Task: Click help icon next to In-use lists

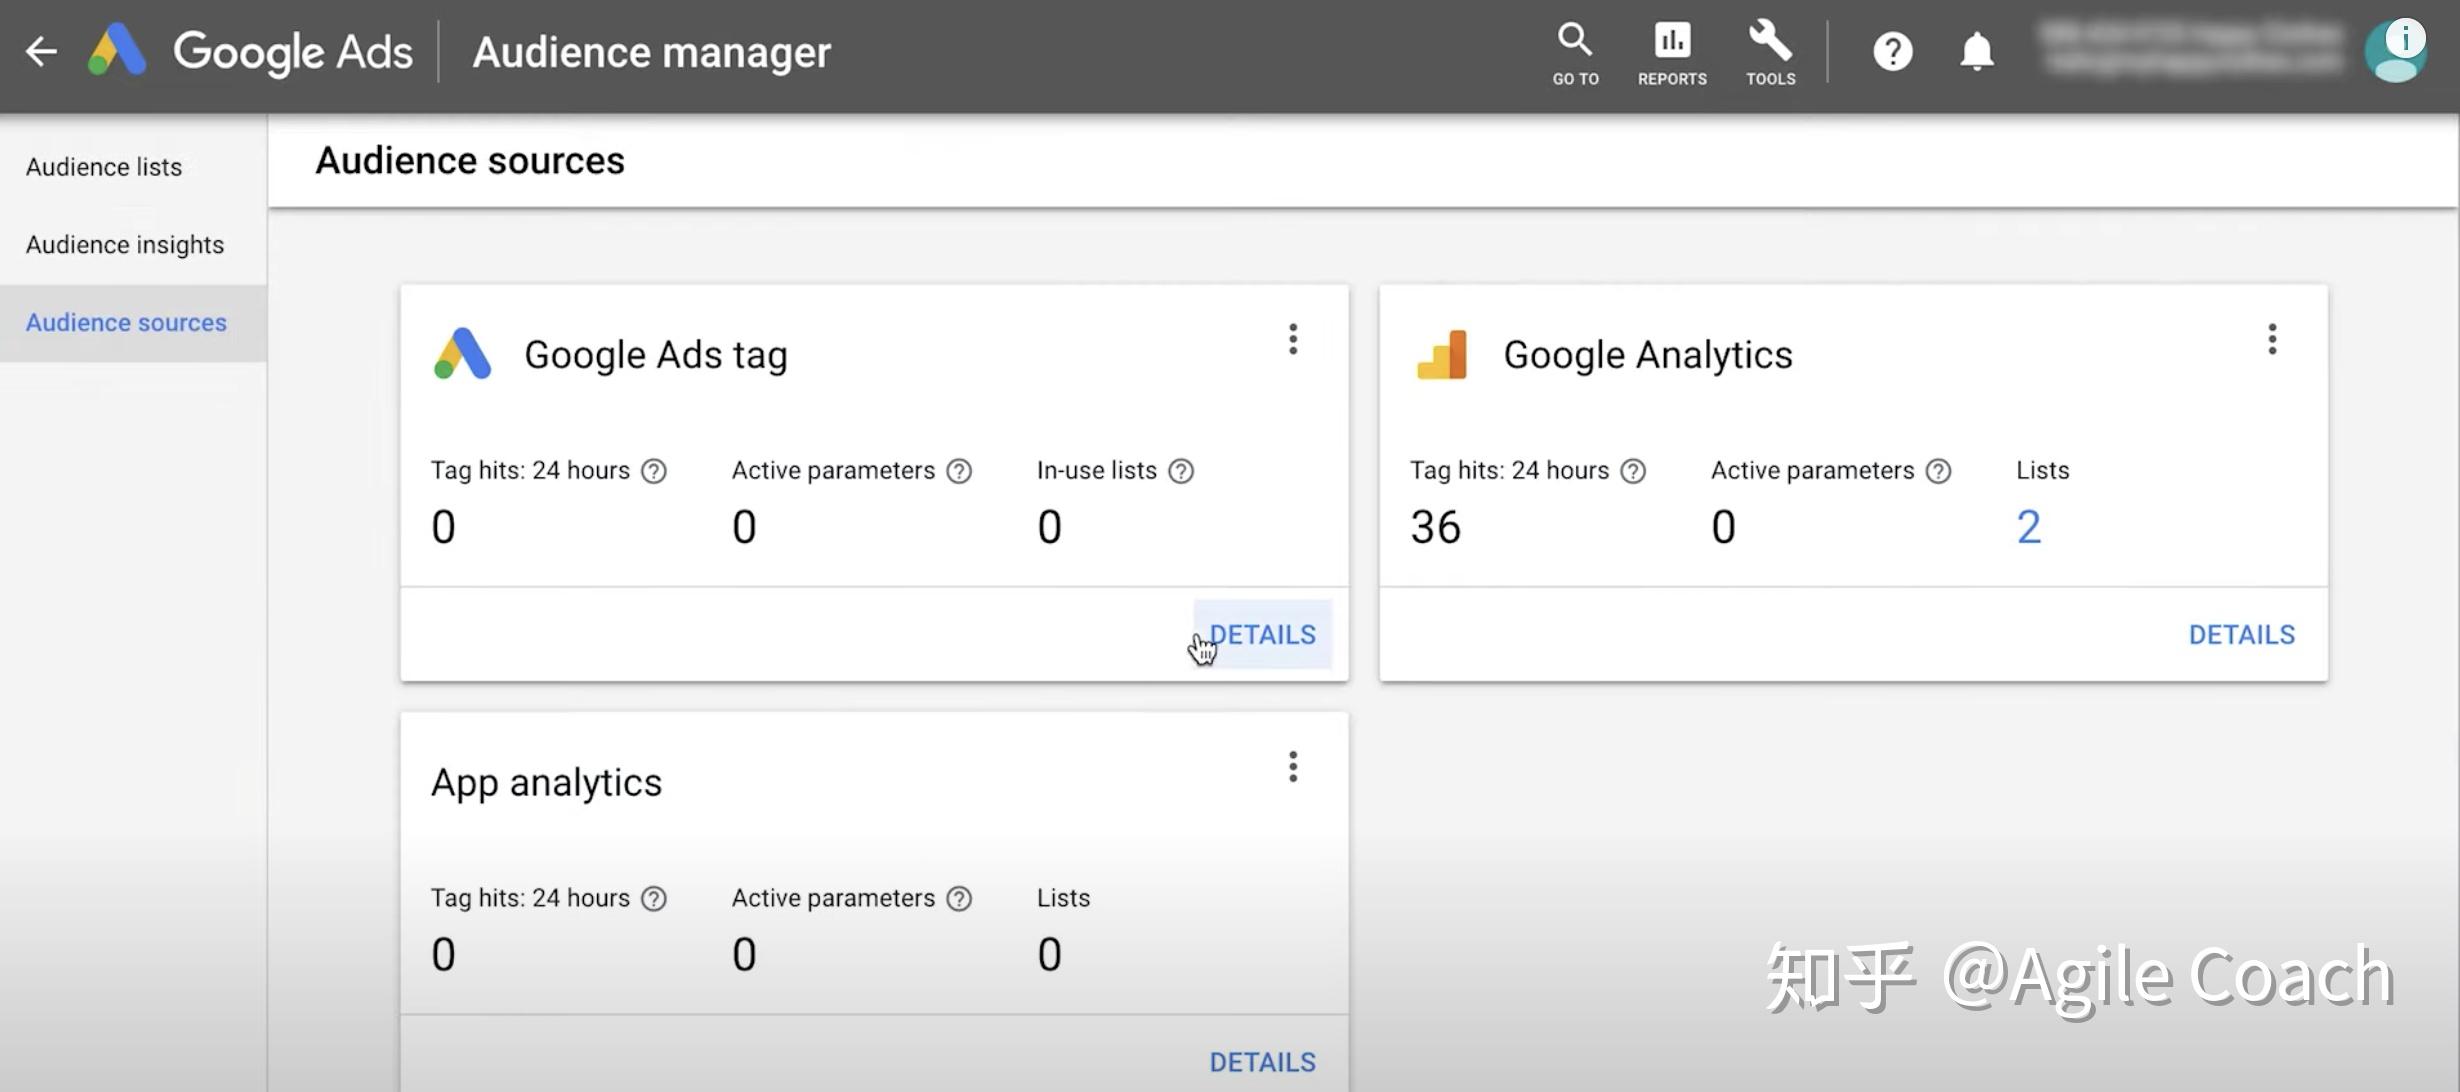Action: 1181,471
